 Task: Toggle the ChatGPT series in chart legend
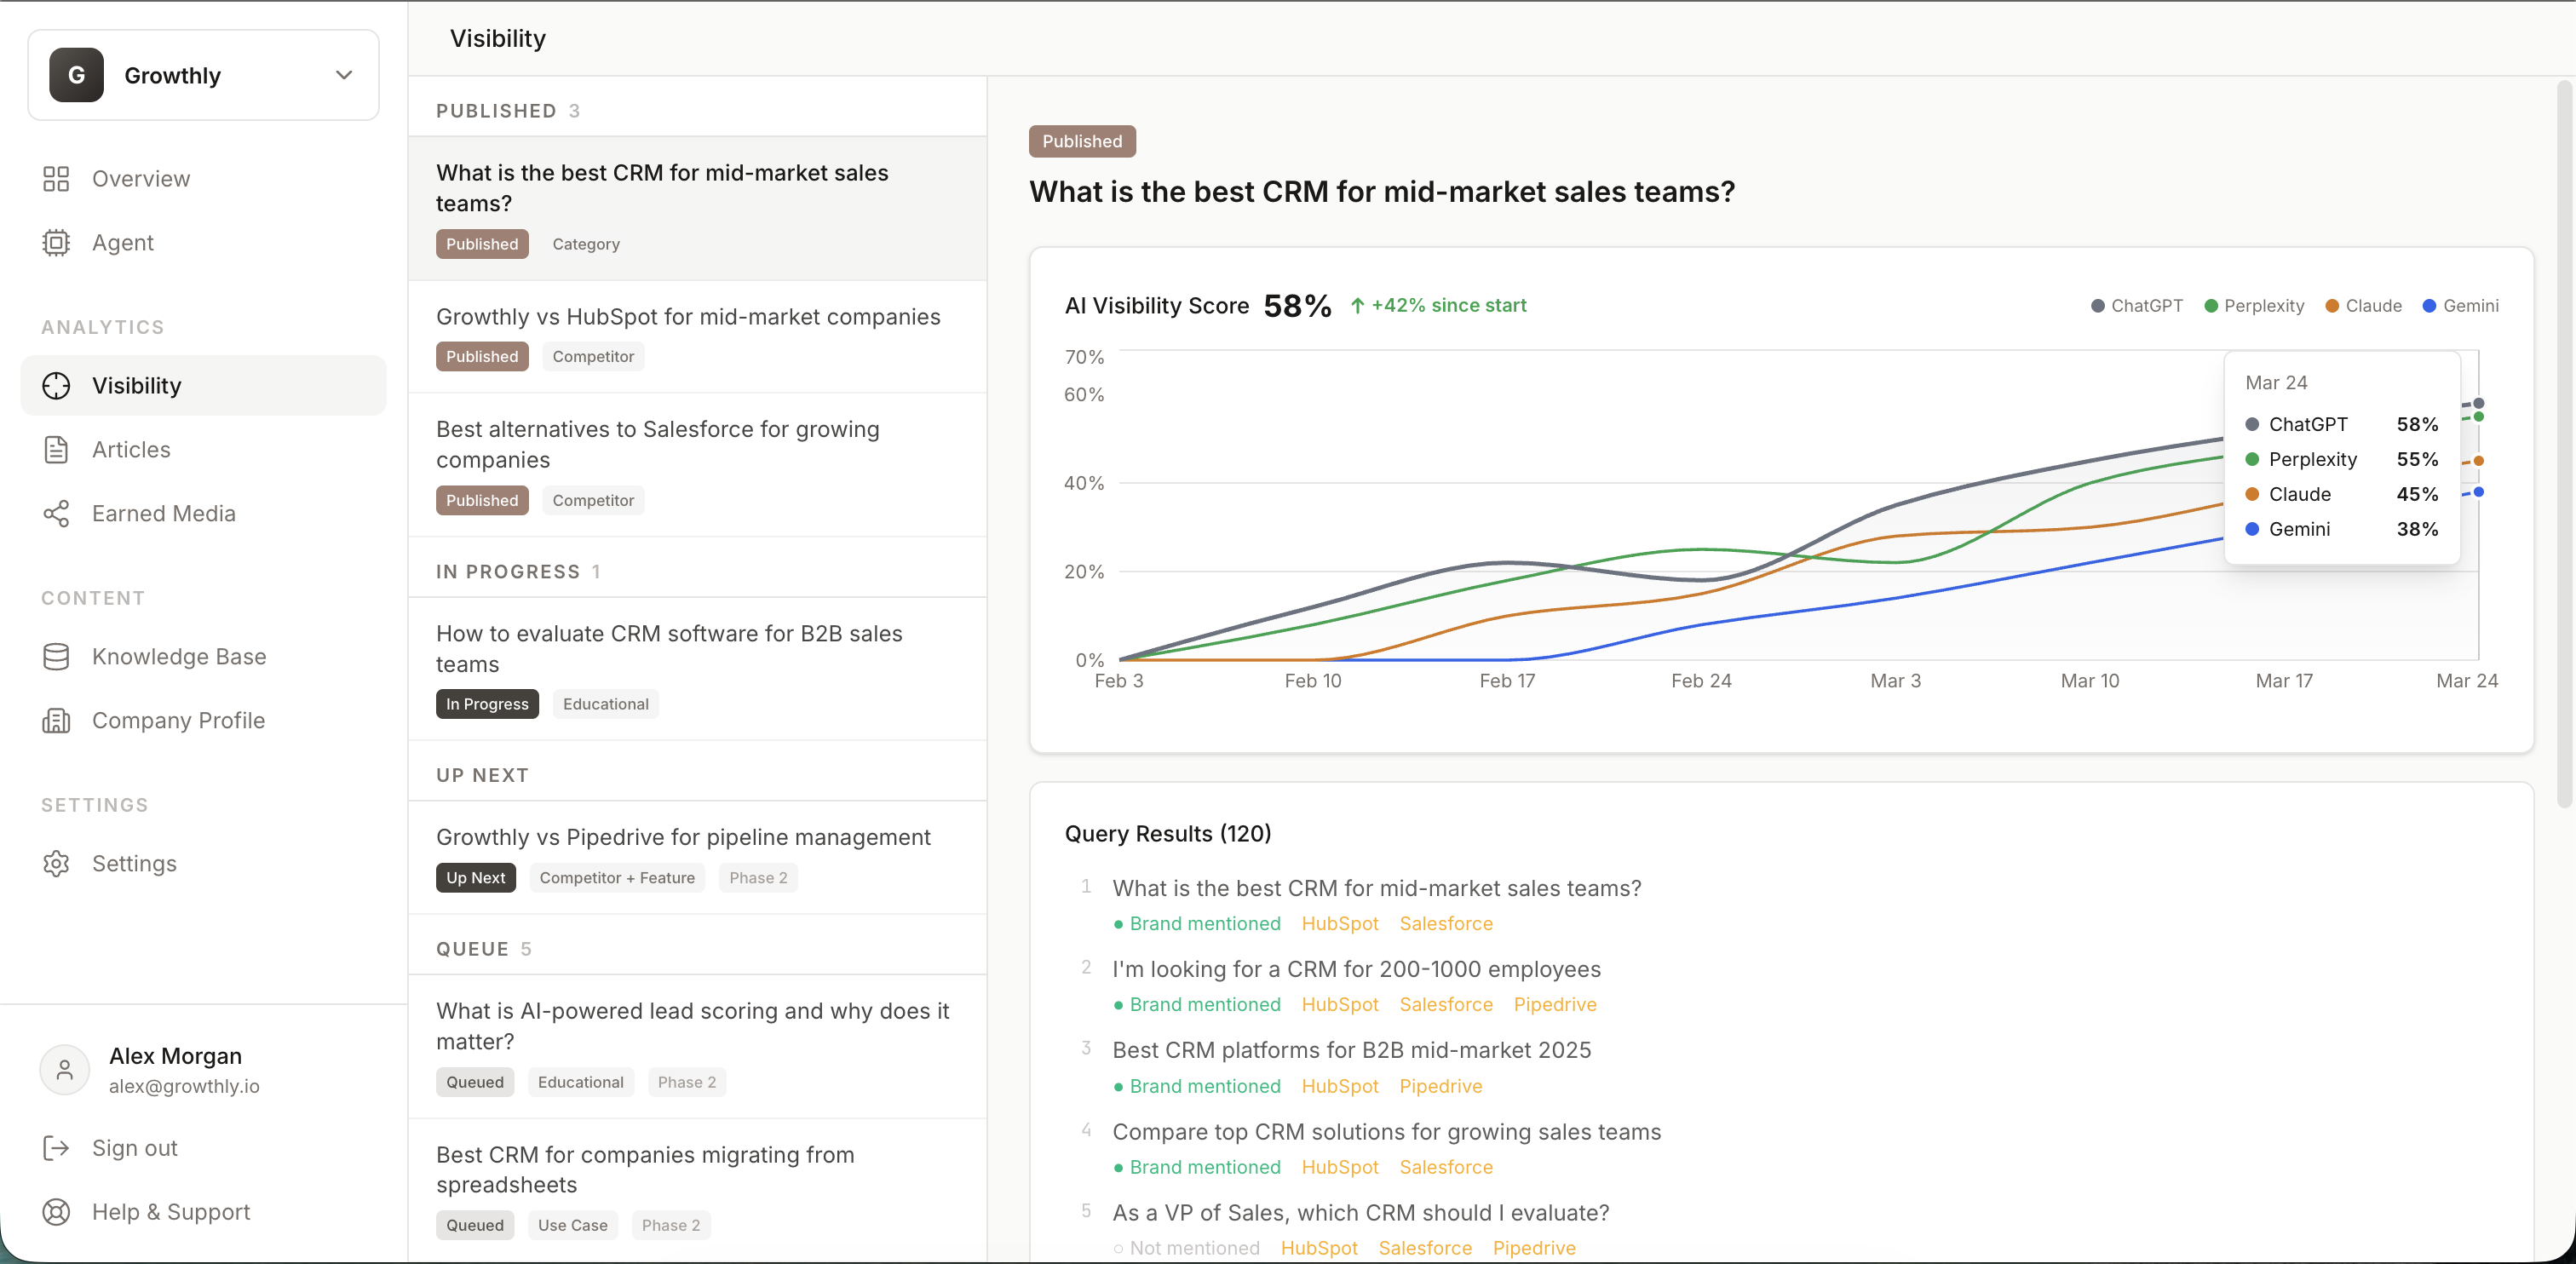click(x=2137, y=306)
